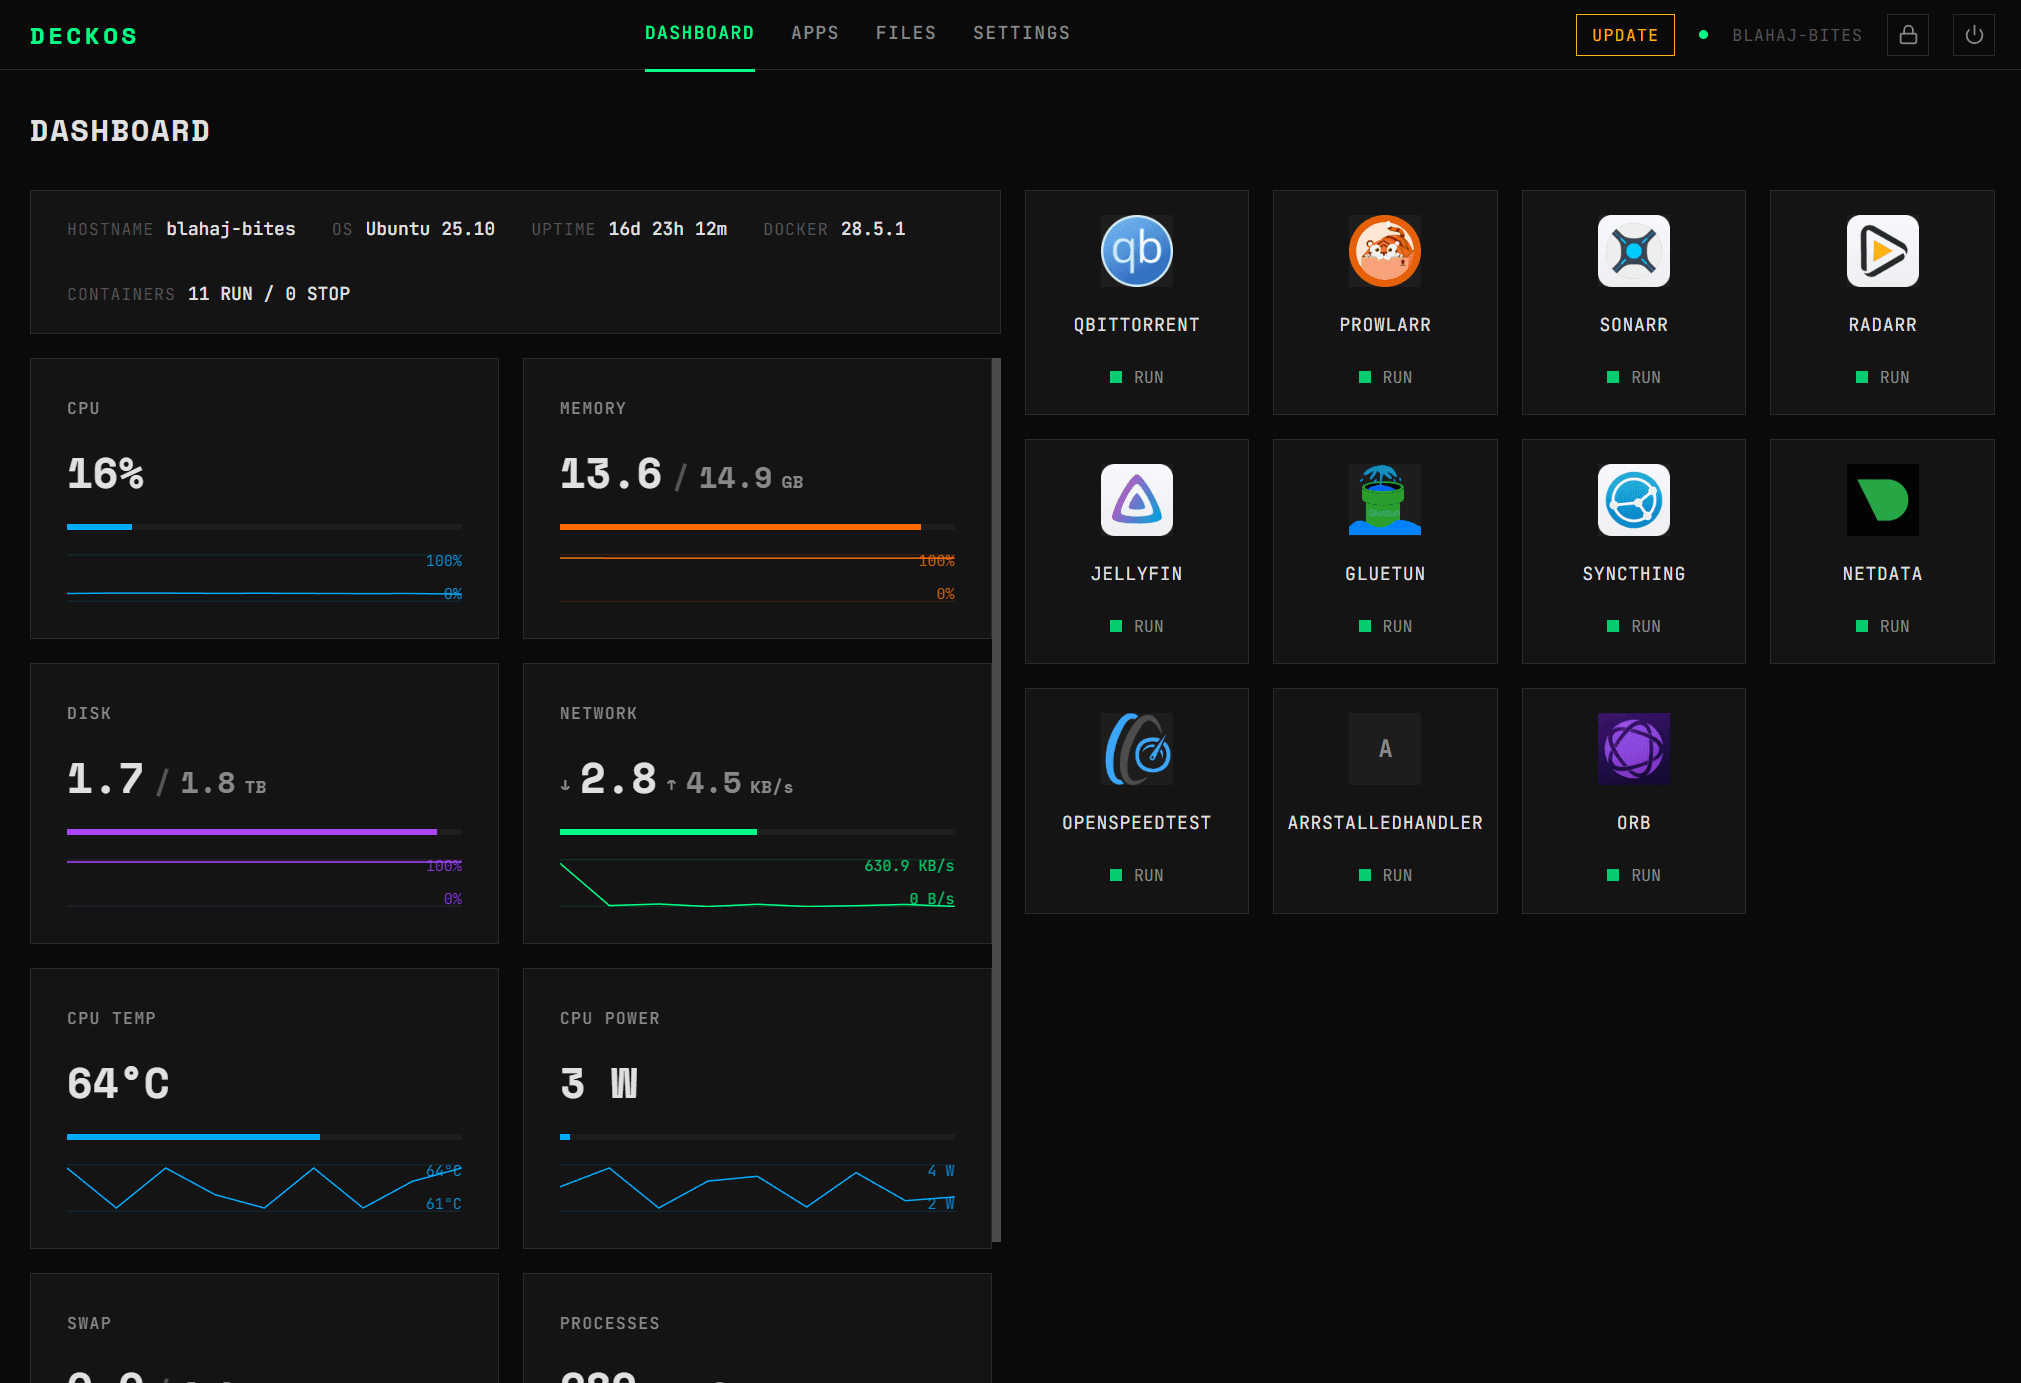Open the Prowlarr app icon

click(x=1385, y=251)
